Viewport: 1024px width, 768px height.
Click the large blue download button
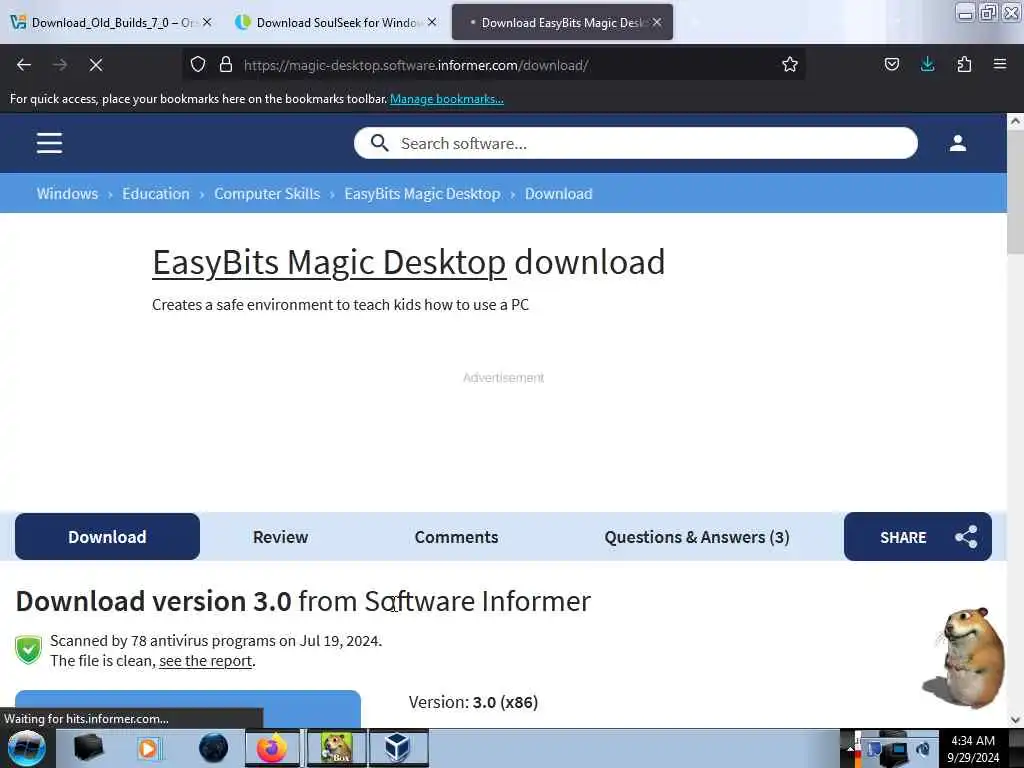click(188, 709)
